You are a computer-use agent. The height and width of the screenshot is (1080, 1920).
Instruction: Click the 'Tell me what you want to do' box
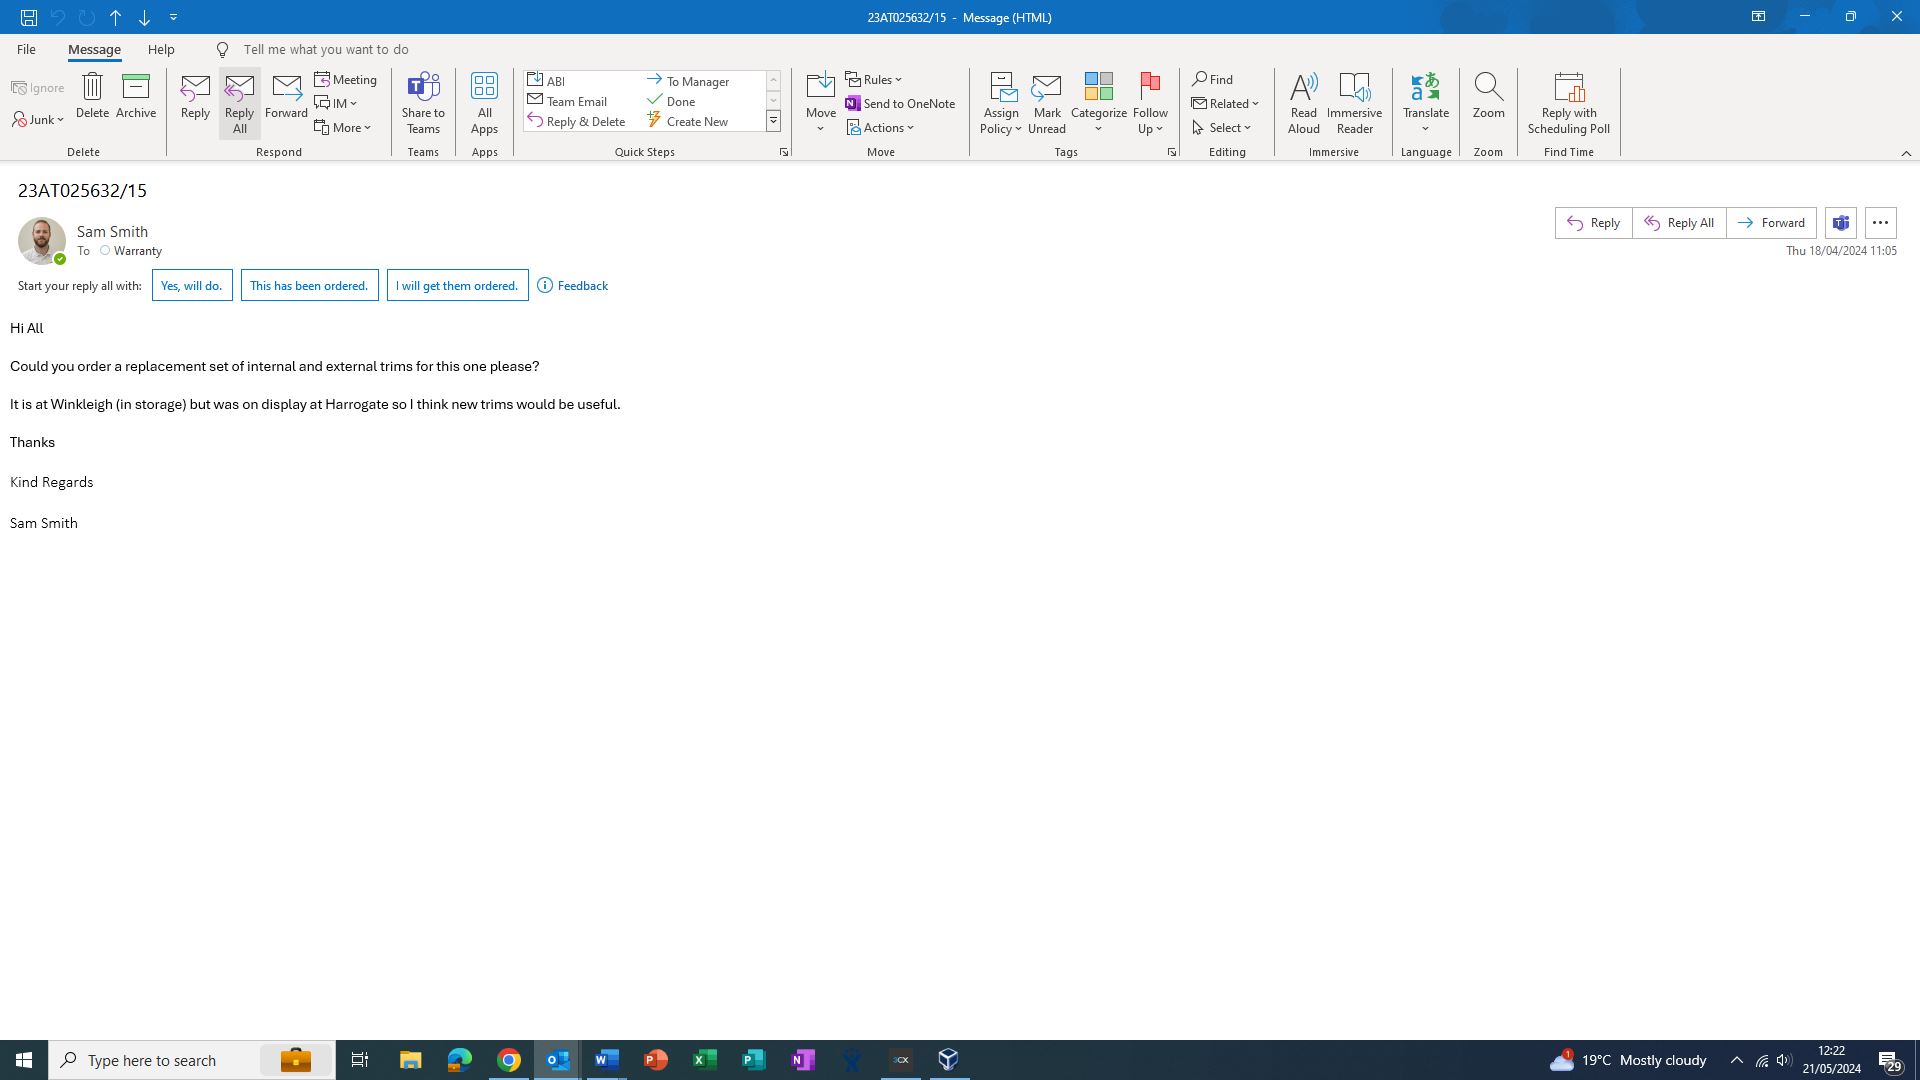point(325,49)
